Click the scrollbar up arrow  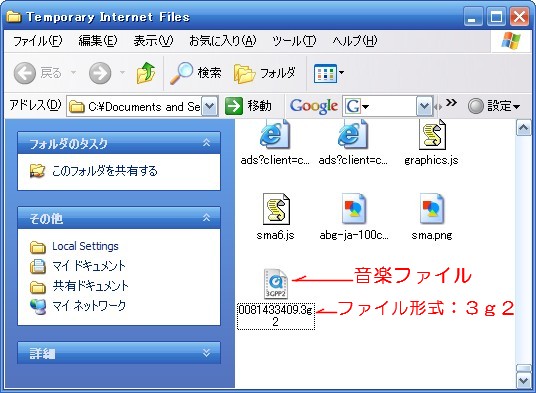[523, 128]
